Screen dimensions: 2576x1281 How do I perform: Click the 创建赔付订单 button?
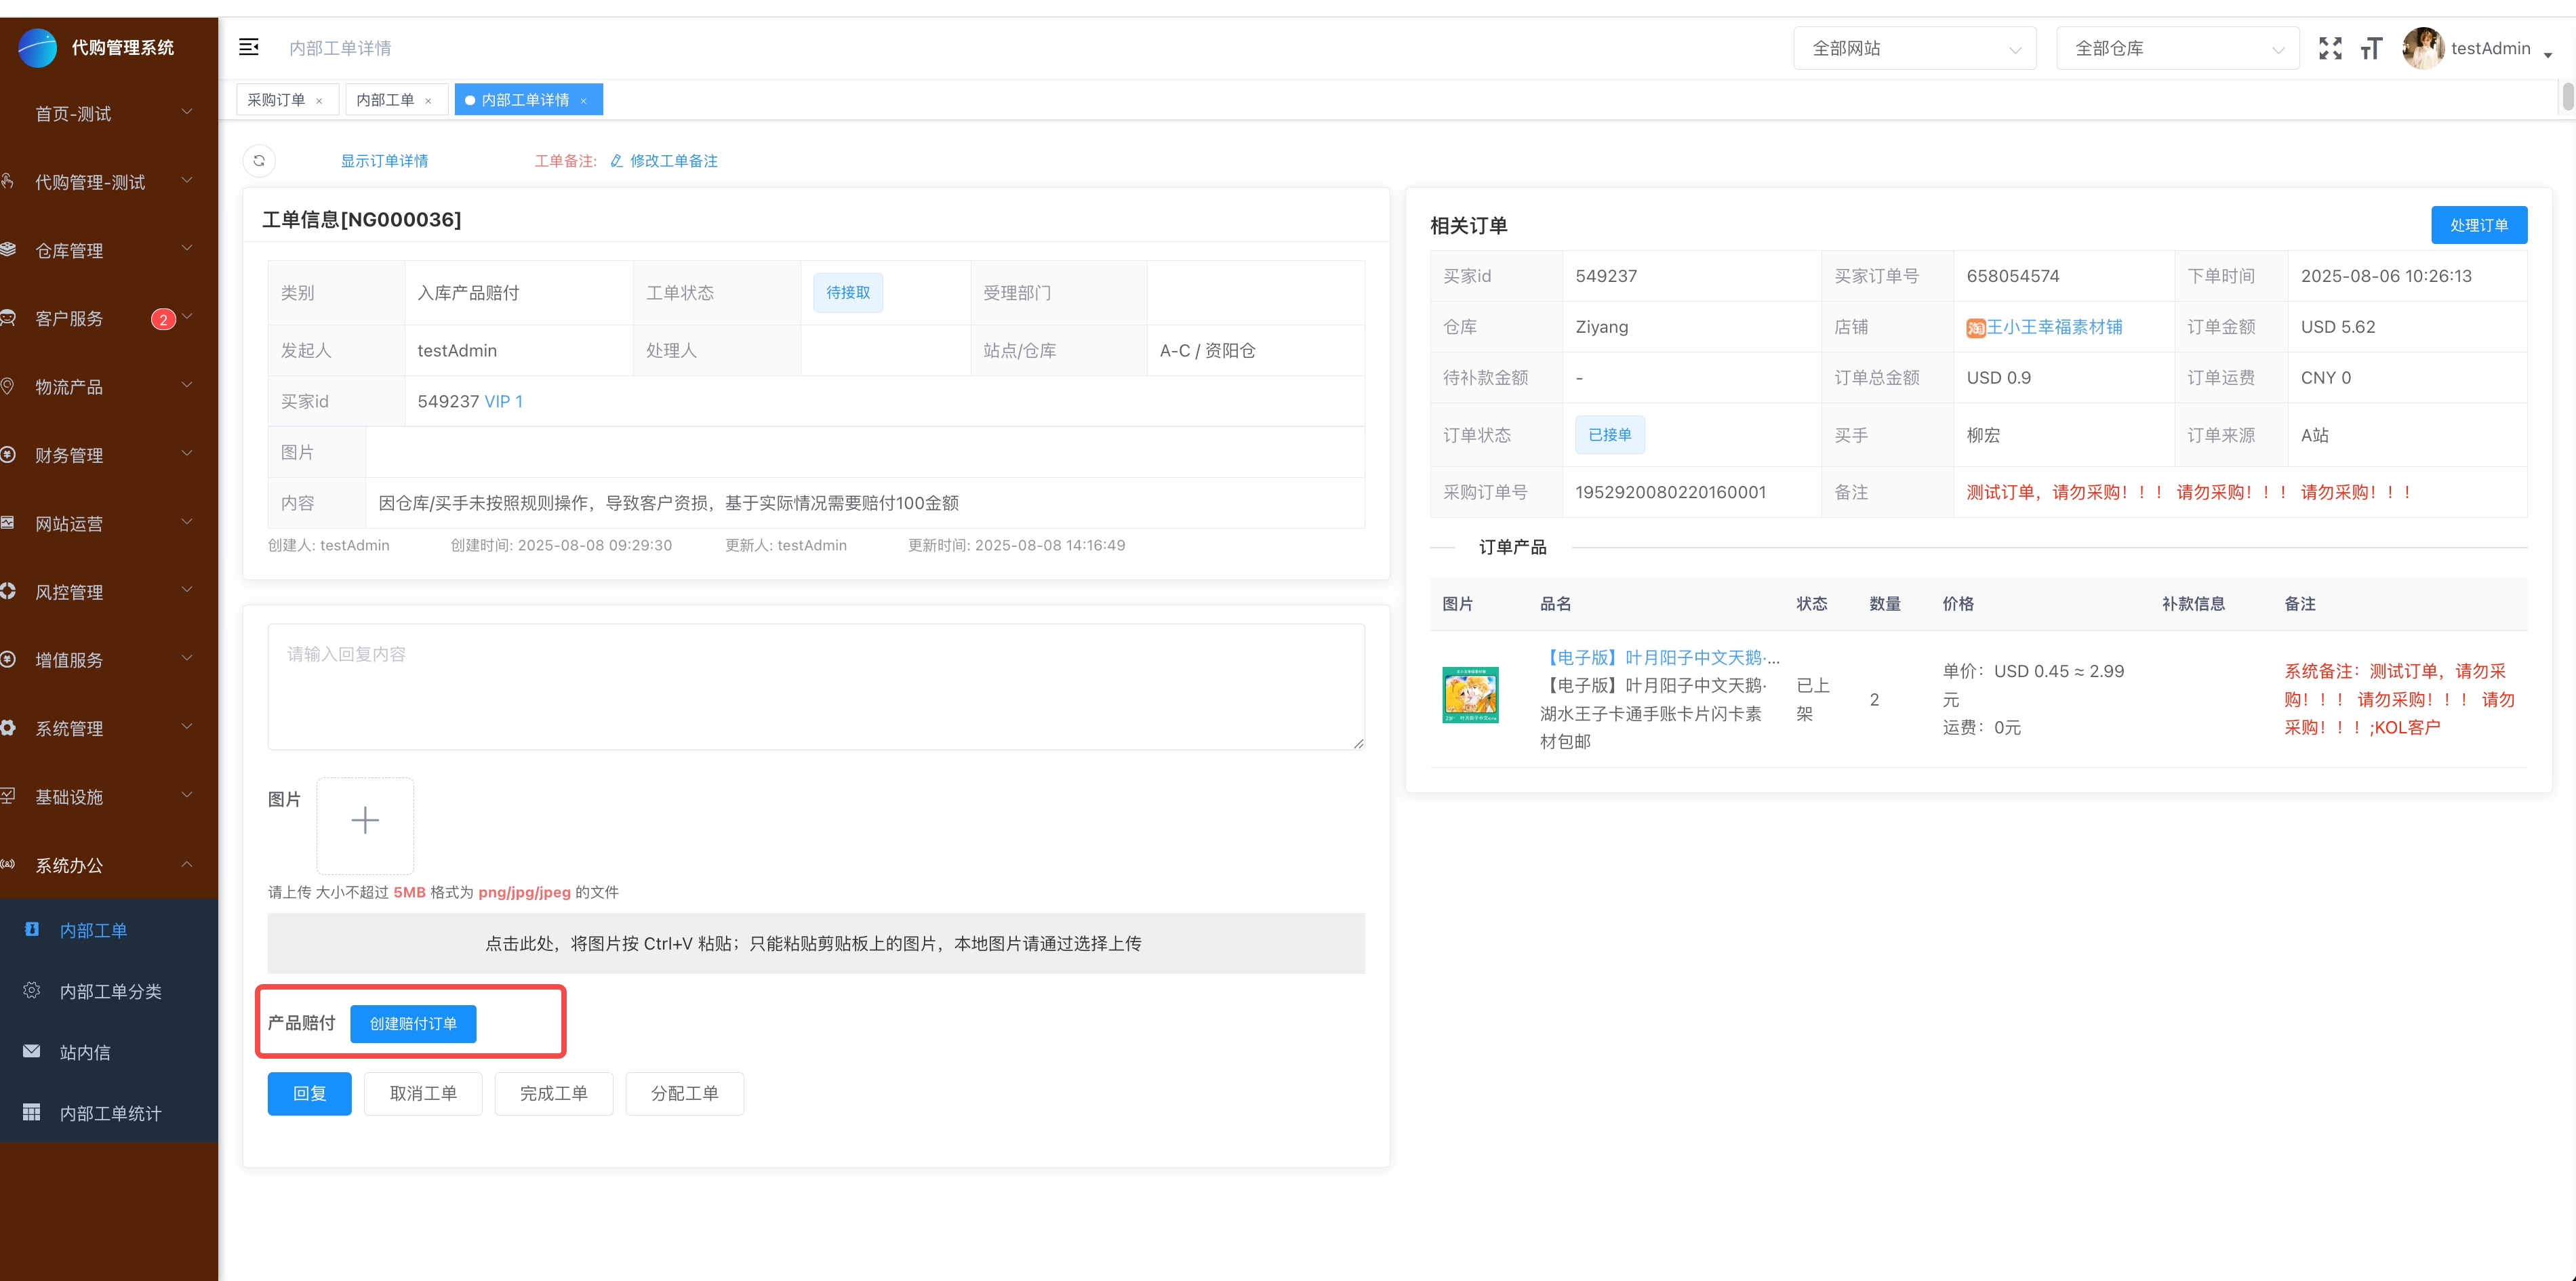click(x=413, y=1023)
